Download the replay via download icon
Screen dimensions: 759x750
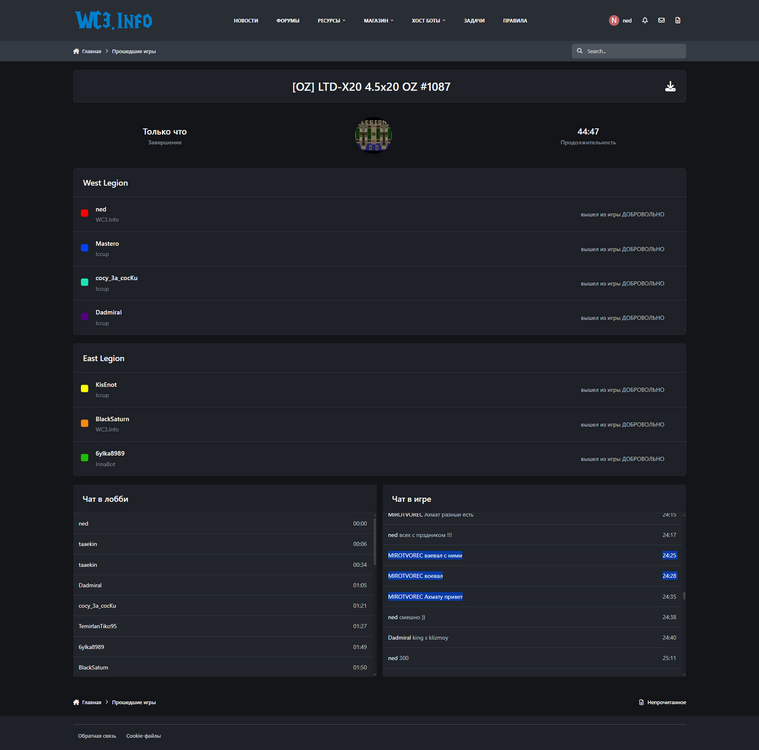tap(670, 87)
